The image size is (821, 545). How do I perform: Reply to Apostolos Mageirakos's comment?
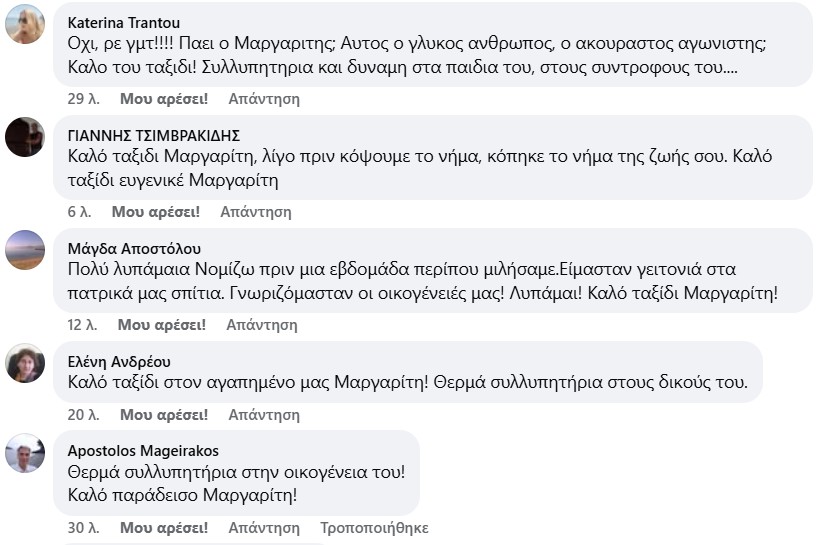tap(264, 528)
